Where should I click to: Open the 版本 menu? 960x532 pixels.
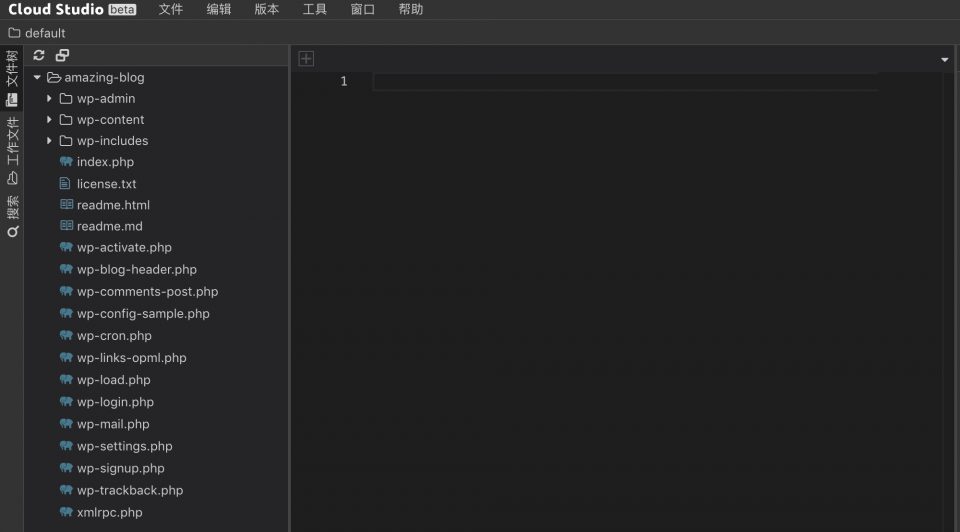click(266, 9)
